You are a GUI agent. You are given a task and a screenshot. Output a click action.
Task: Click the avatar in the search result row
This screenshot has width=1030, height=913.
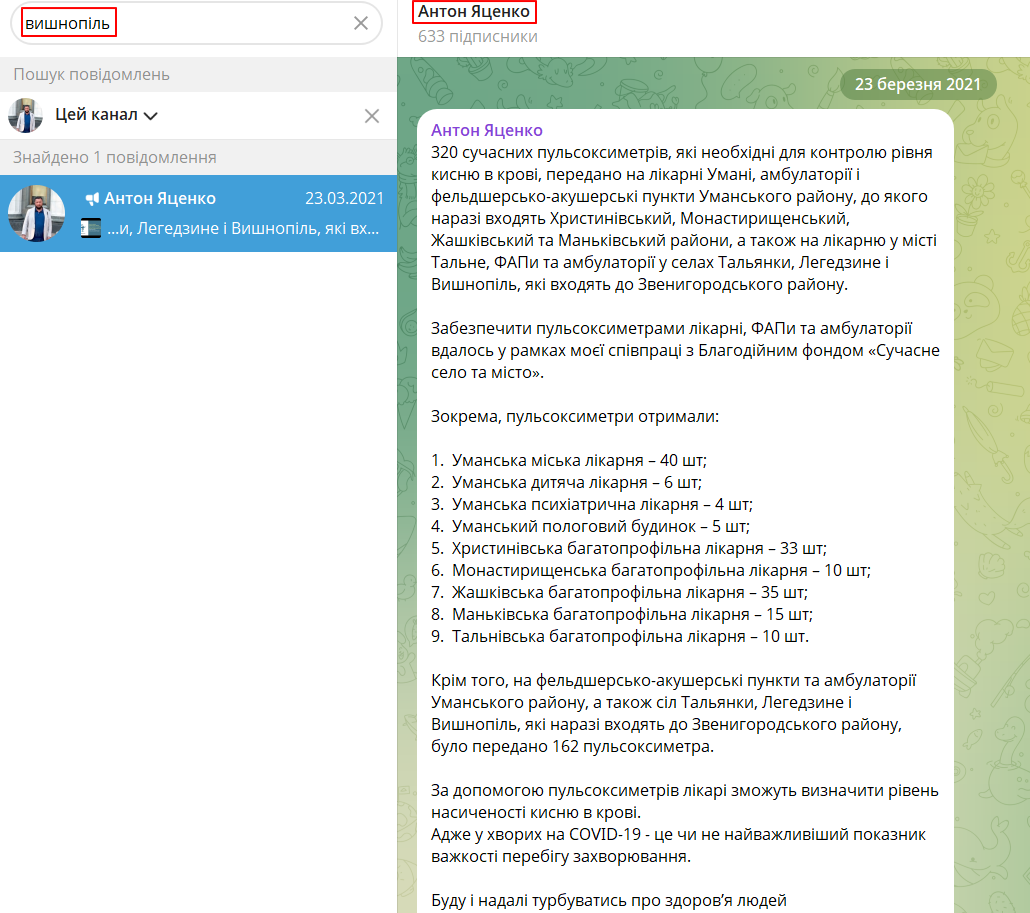click(x=37, y=213)
